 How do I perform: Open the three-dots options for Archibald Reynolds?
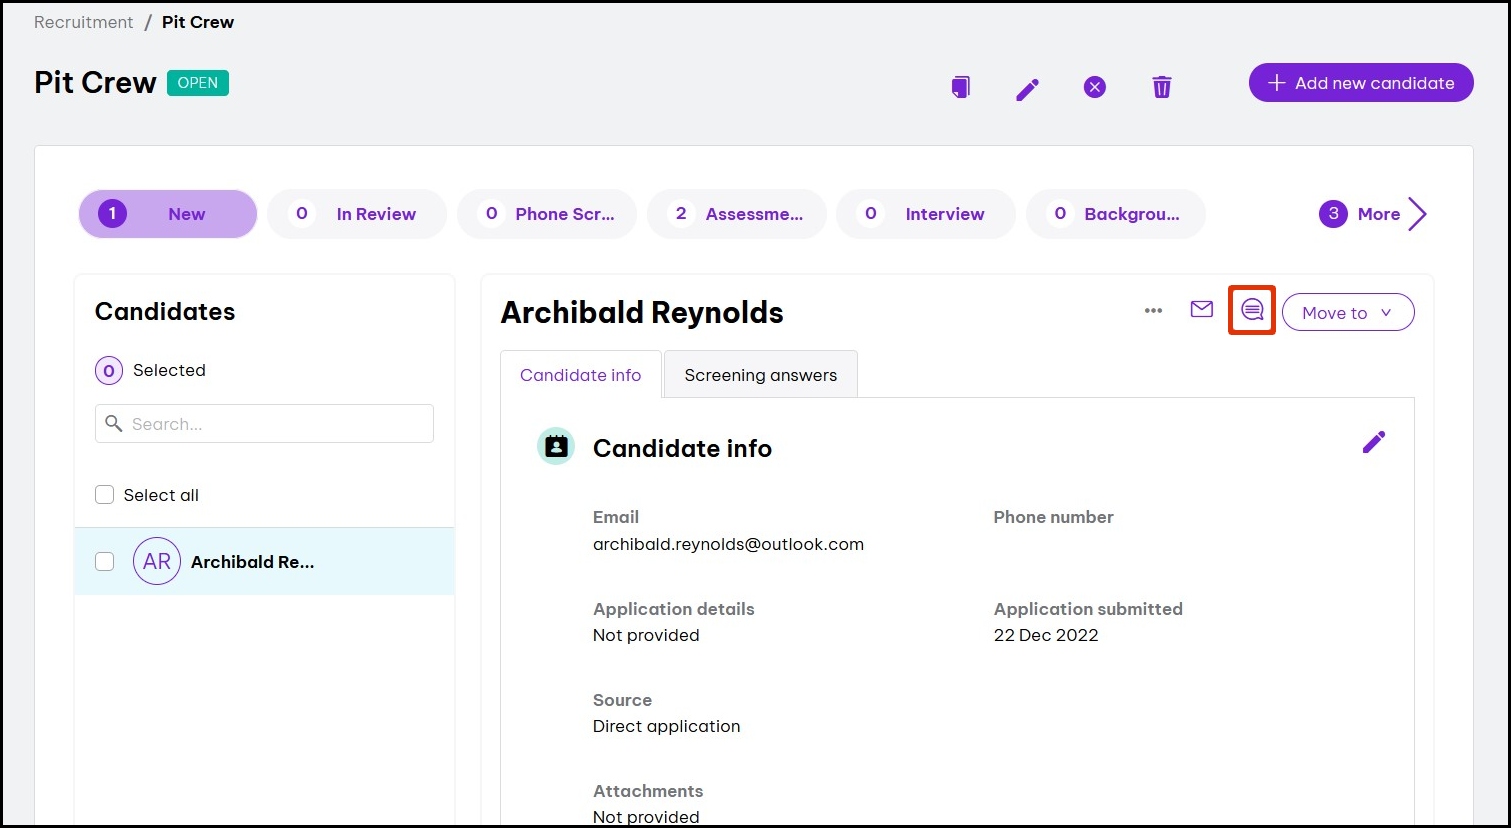pos(1153,311)
